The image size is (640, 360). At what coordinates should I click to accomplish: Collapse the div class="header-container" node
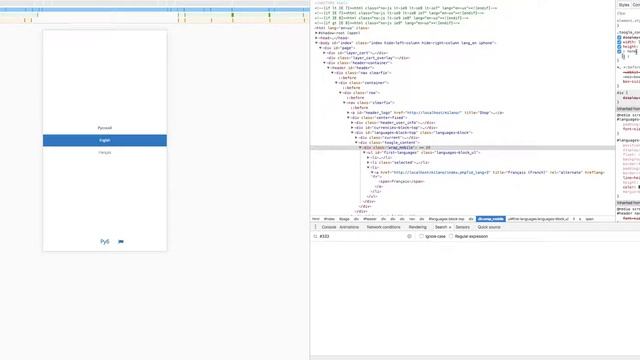[324, 63]
